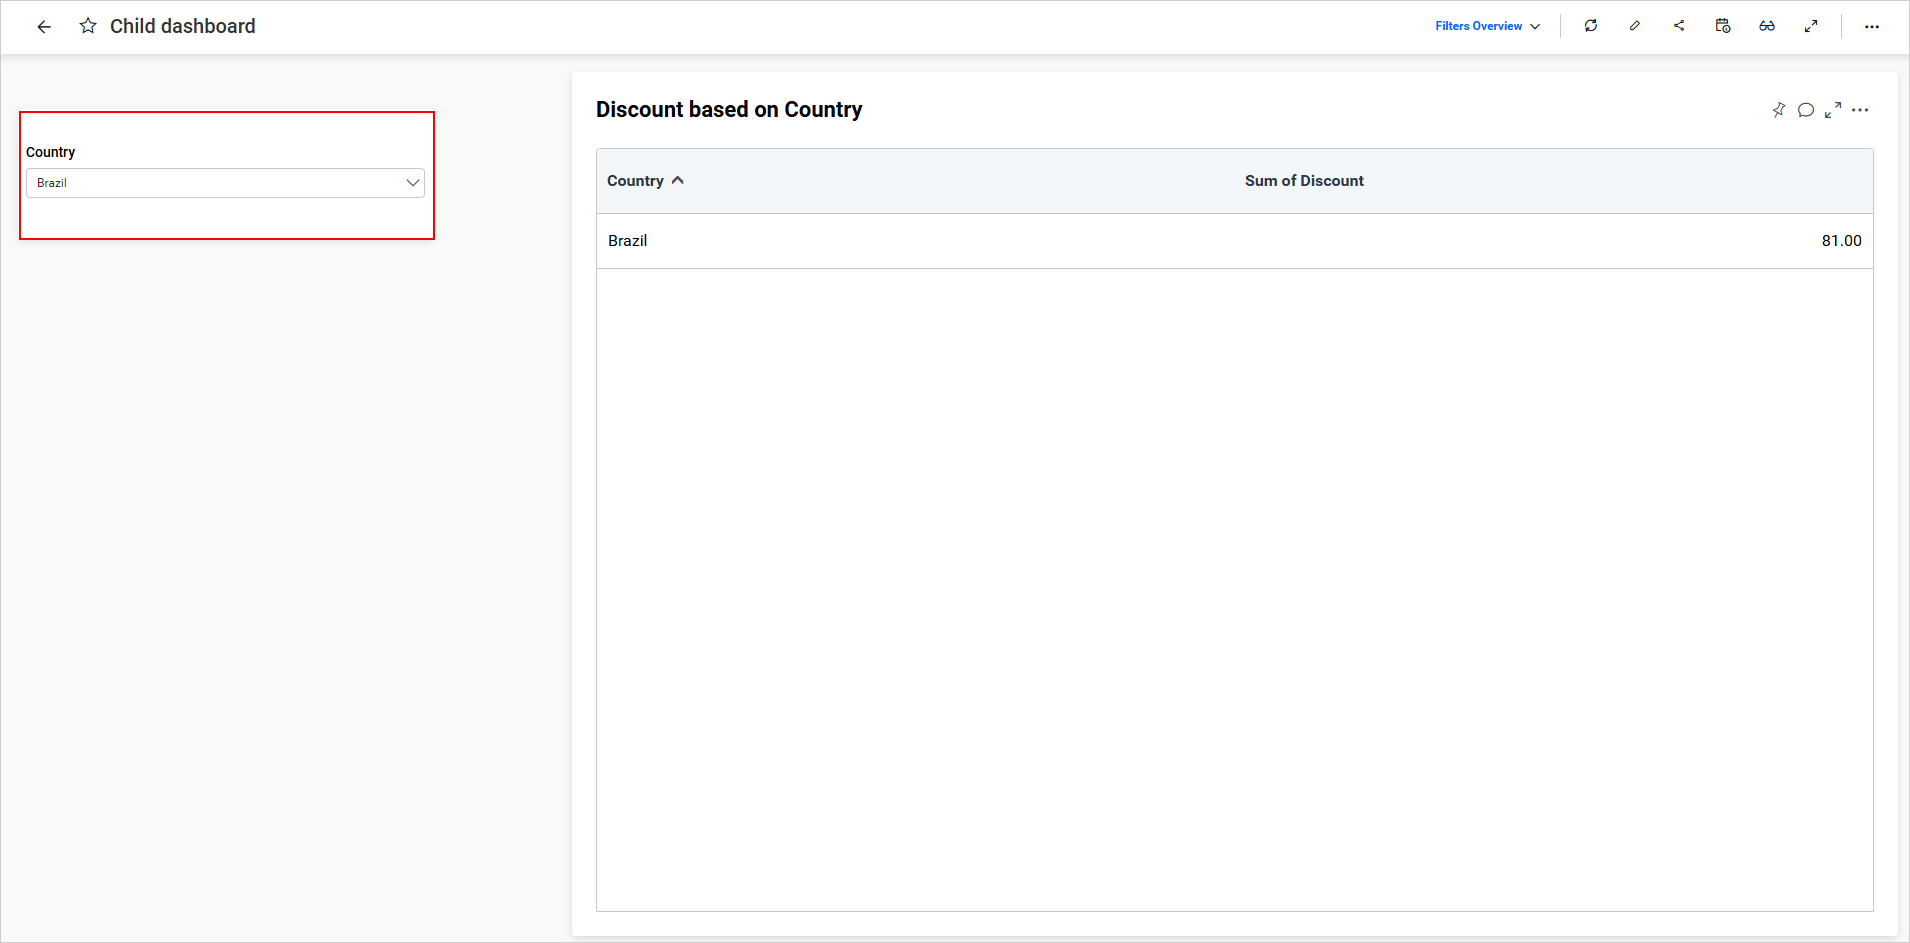Open dashboard edit mode via pencil icon
This screenshot has width=1910, height=943.
pos(1636,26)
